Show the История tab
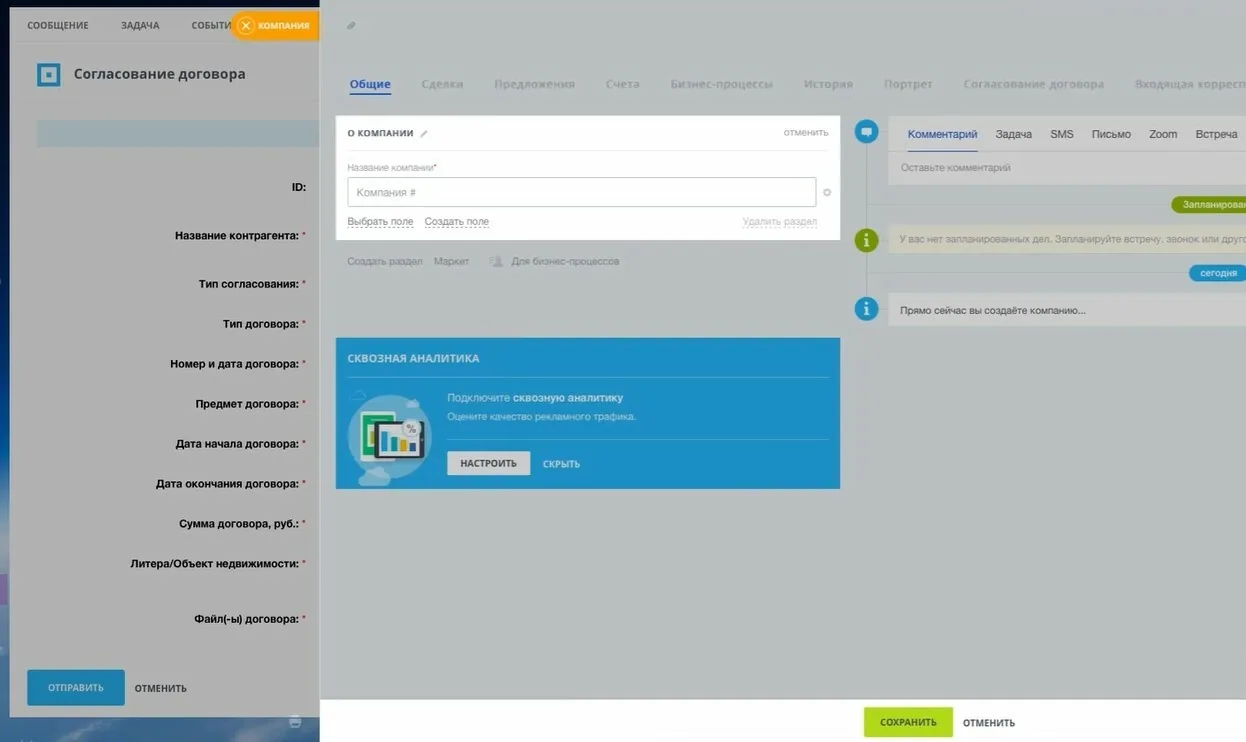1246x742 pixels. pos(828,84)
